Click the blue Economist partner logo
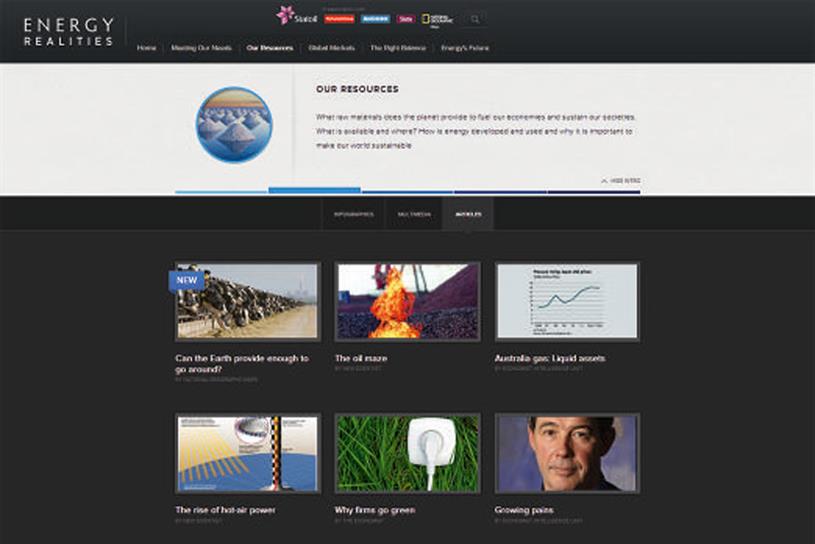 [x=376, y=19]
